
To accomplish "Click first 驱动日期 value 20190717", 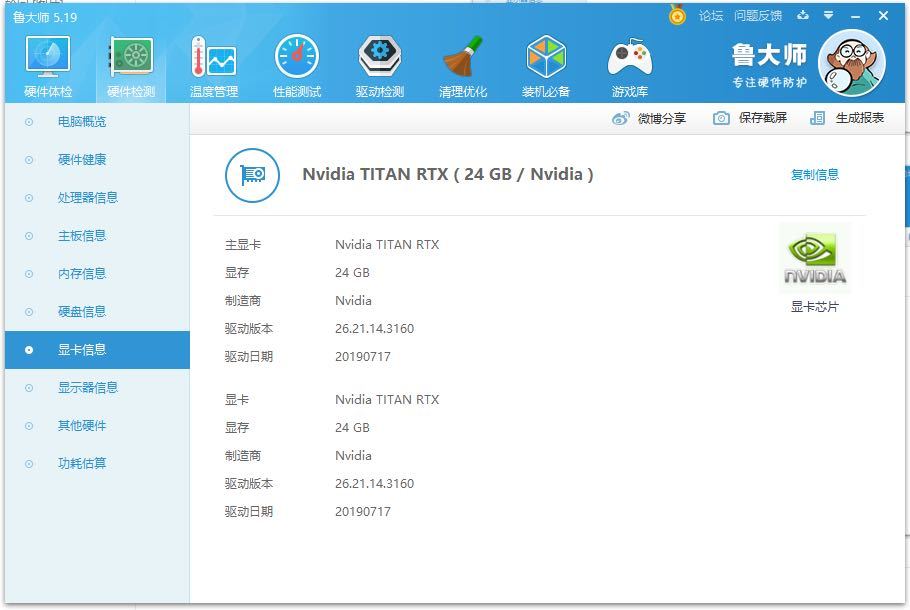I will click(x=363, y=357).
